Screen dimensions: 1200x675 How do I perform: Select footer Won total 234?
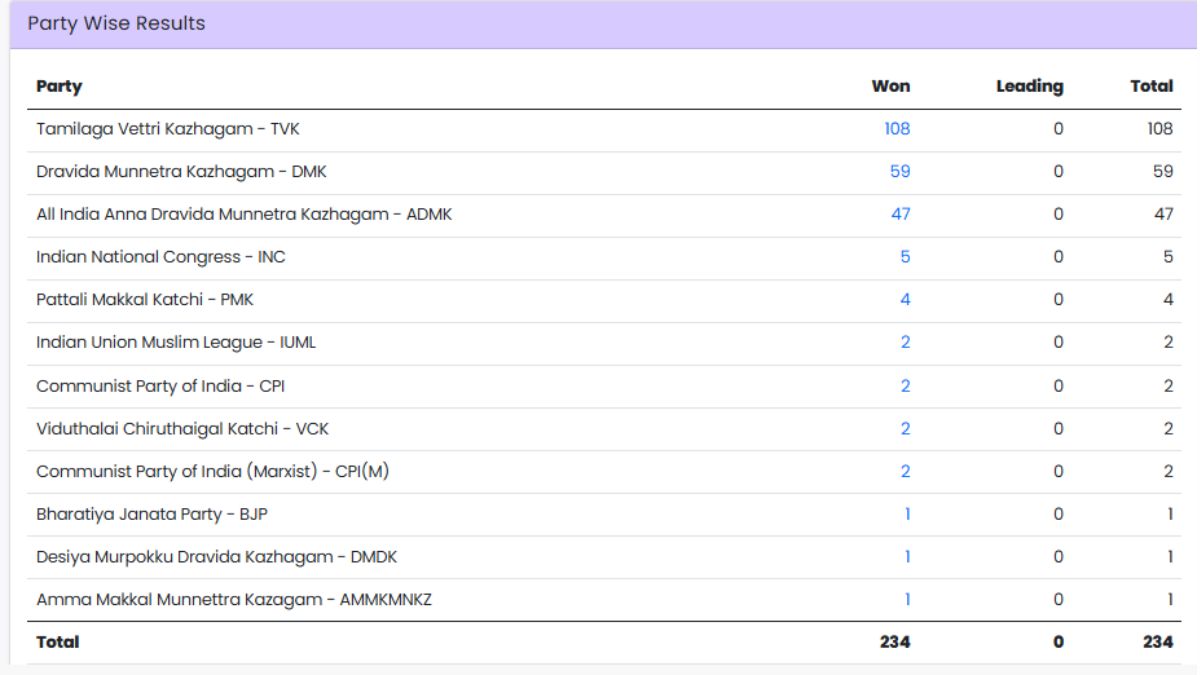pos(895,642)
